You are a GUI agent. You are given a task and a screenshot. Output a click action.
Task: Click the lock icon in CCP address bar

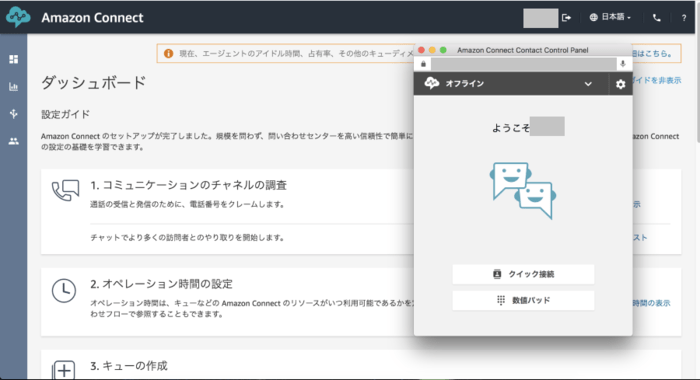tap(423, 64)
